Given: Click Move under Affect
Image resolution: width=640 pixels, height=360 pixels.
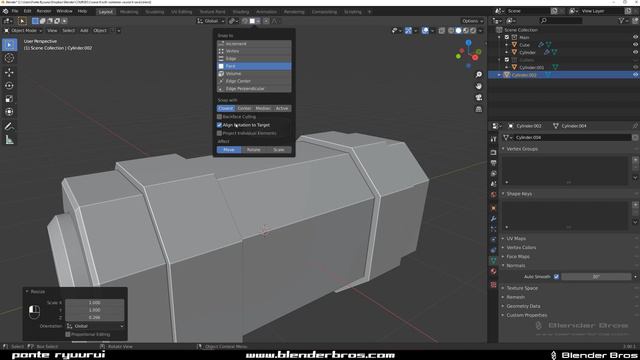Looking at the screenshot, I should click(229, 150).
